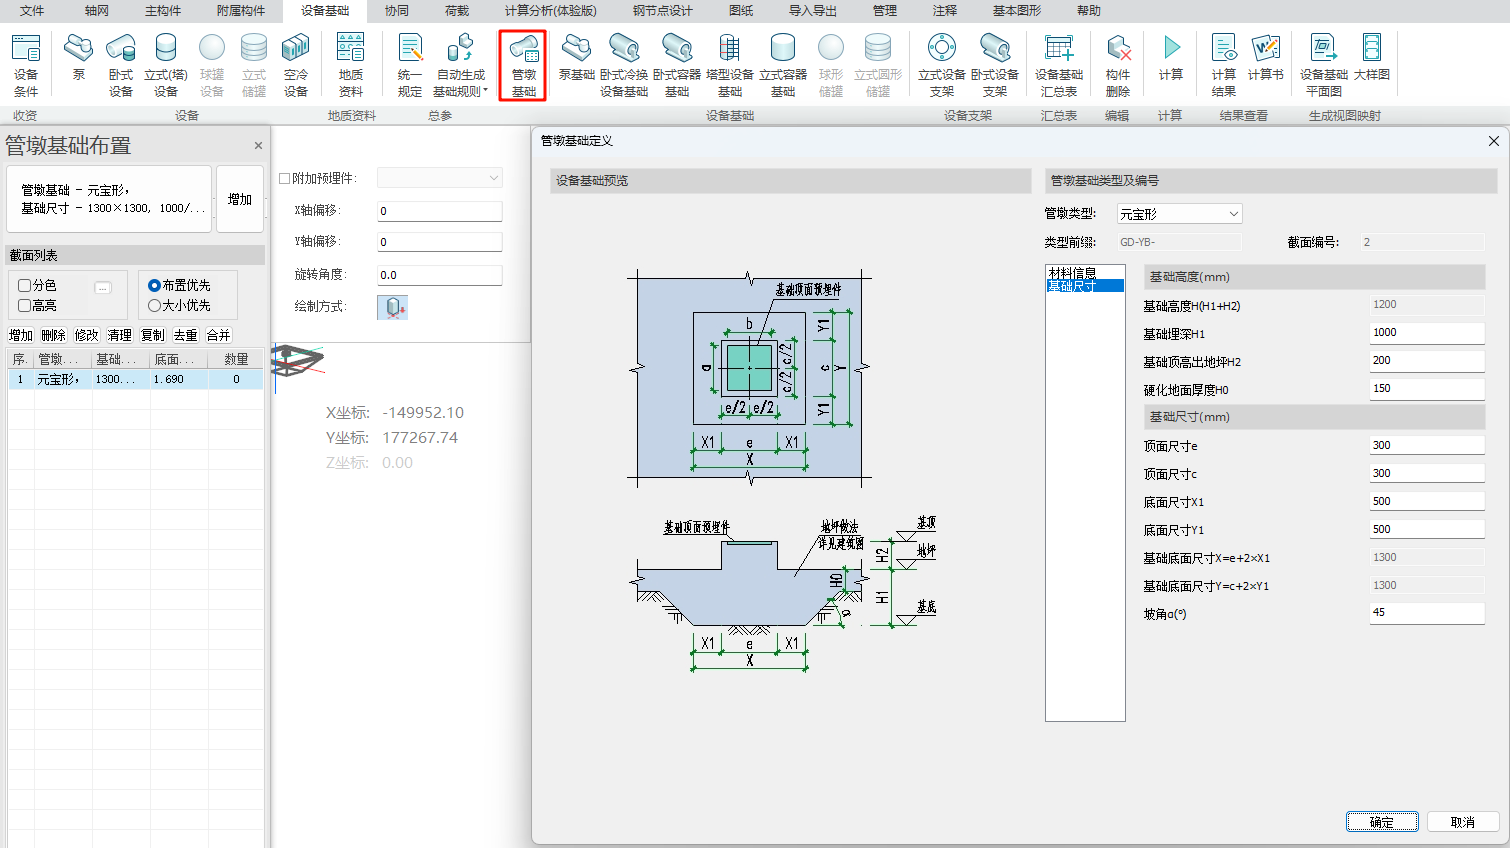Tick the 附加预埋件 checkbox

[285, 179]
